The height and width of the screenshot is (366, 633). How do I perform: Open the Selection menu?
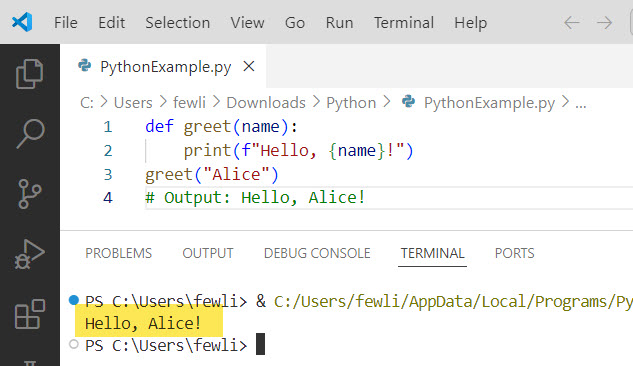tap(178, 23)
